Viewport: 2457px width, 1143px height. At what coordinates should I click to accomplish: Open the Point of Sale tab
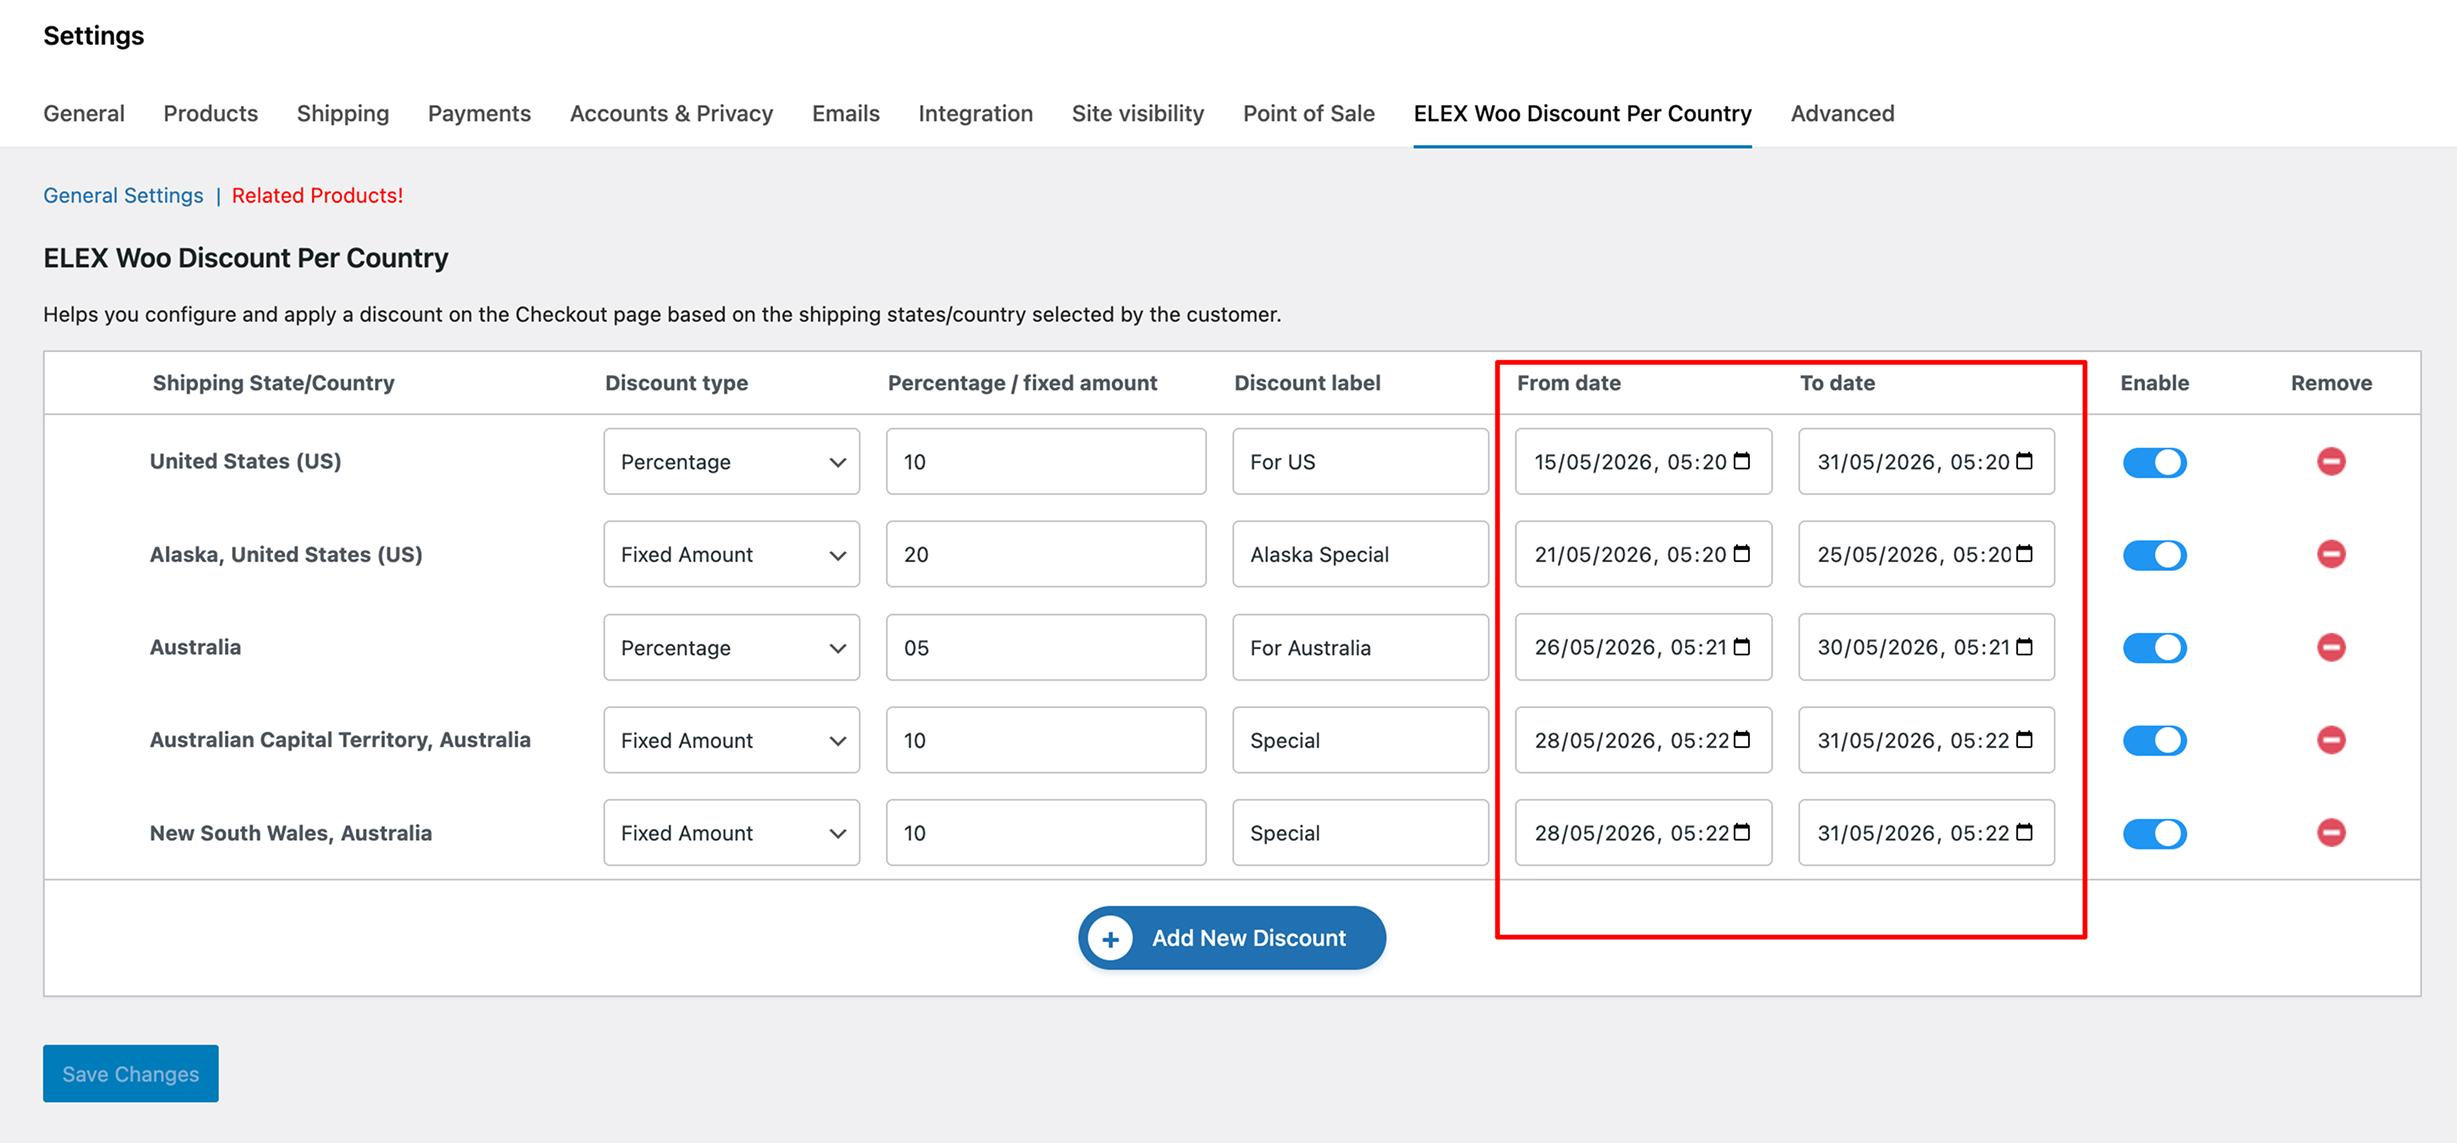(x=1308, y=113)
